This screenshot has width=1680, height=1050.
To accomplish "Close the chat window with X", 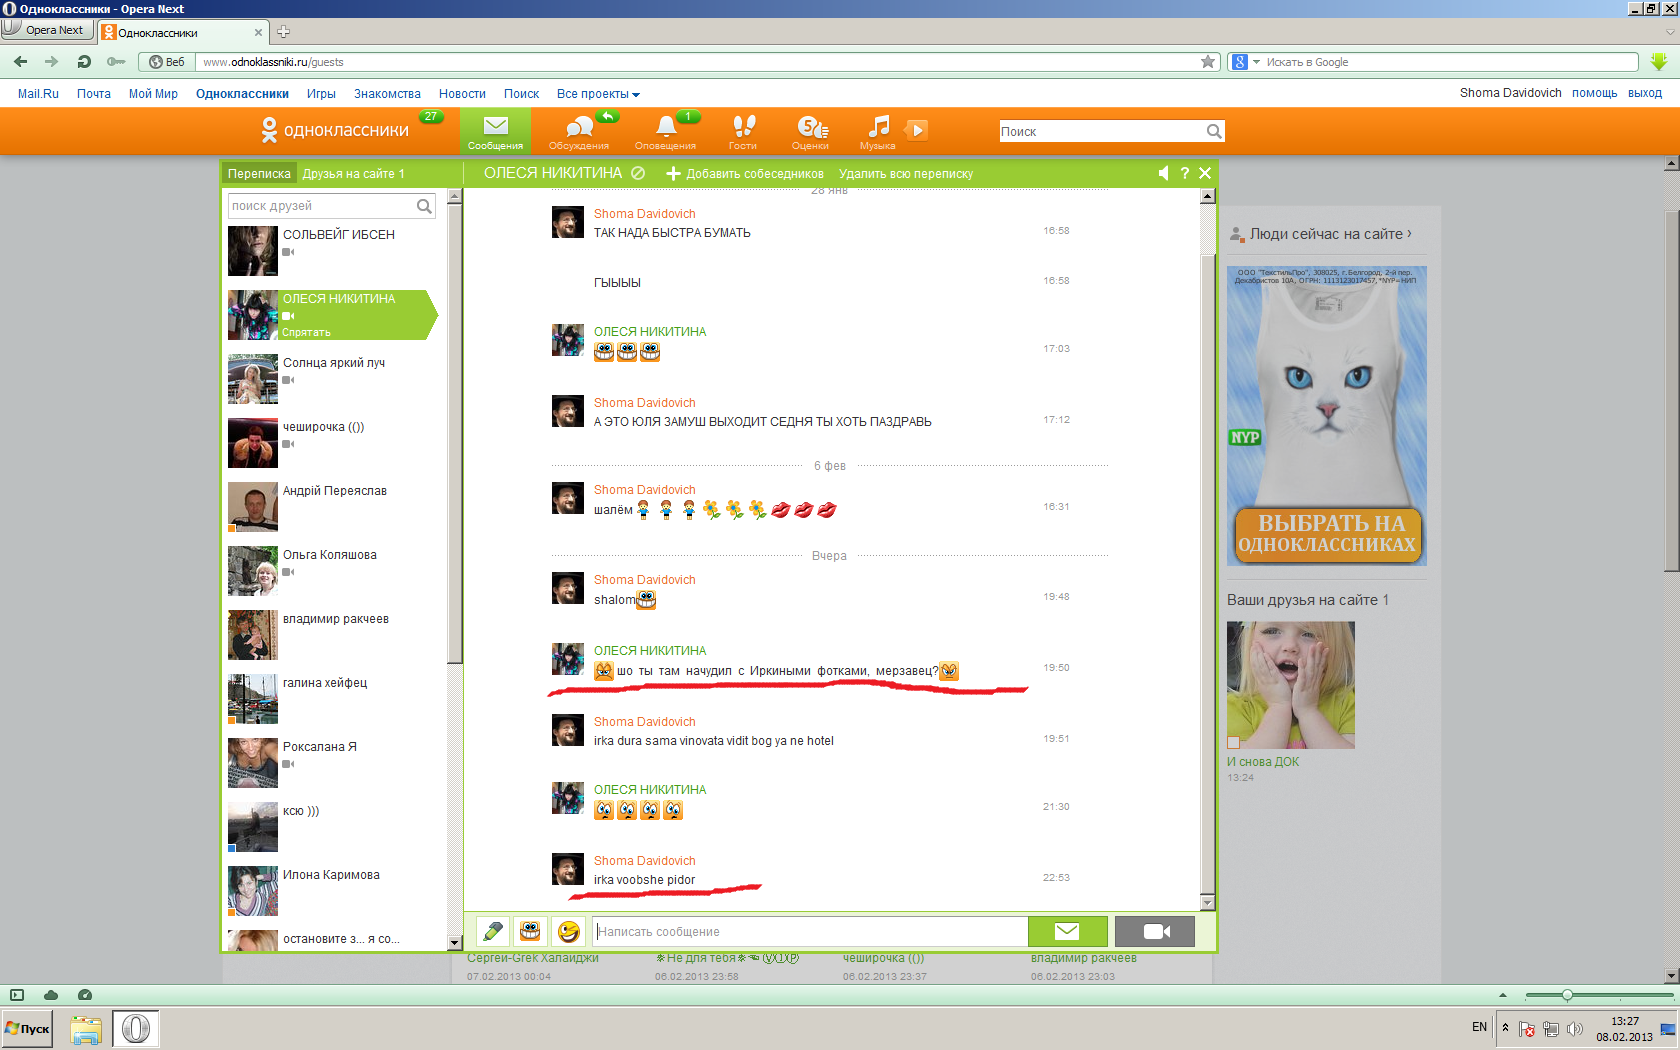I will coord(1205,173).
